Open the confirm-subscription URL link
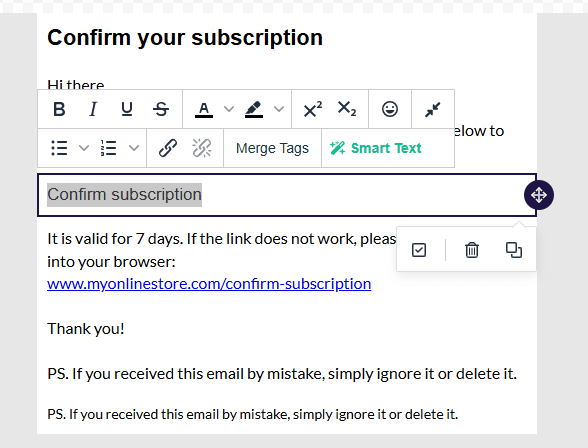 [209, 284]
